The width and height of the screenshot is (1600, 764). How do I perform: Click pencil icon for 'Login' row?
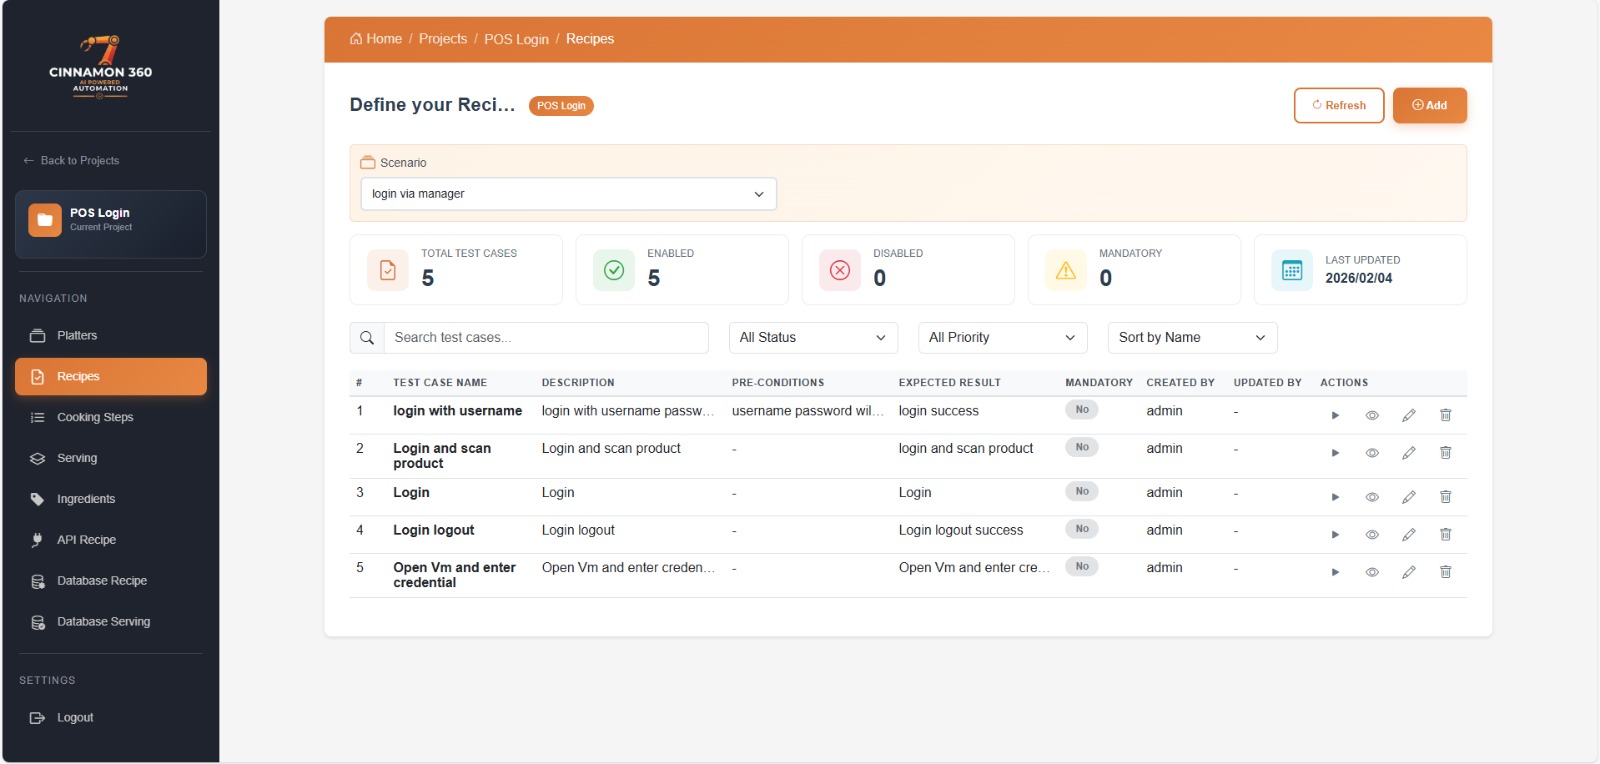(x=1408, y=497)
